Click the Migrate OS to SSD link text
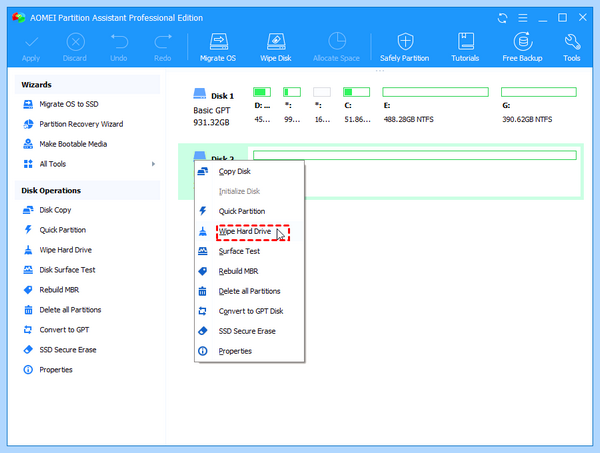This screenshot has height=453, width=600. (x=69, y=104)
